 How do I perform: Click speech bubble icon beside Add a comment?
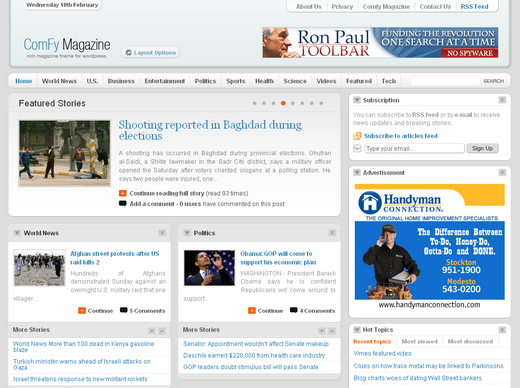click(x=123, y=204)
